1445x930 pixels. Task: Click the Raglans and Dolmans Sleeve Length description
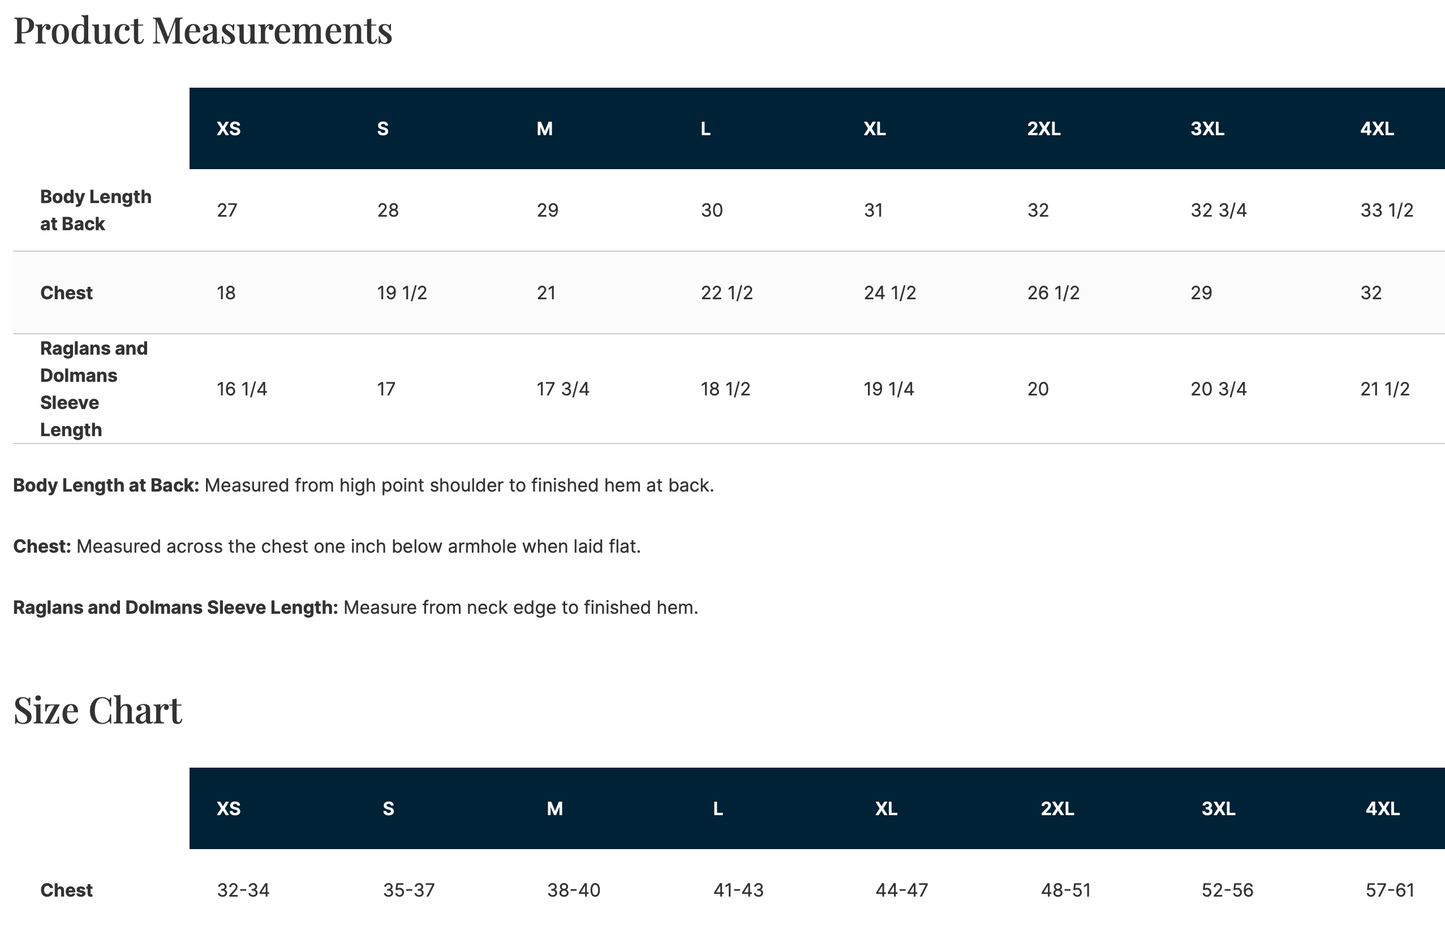point(356,607)
